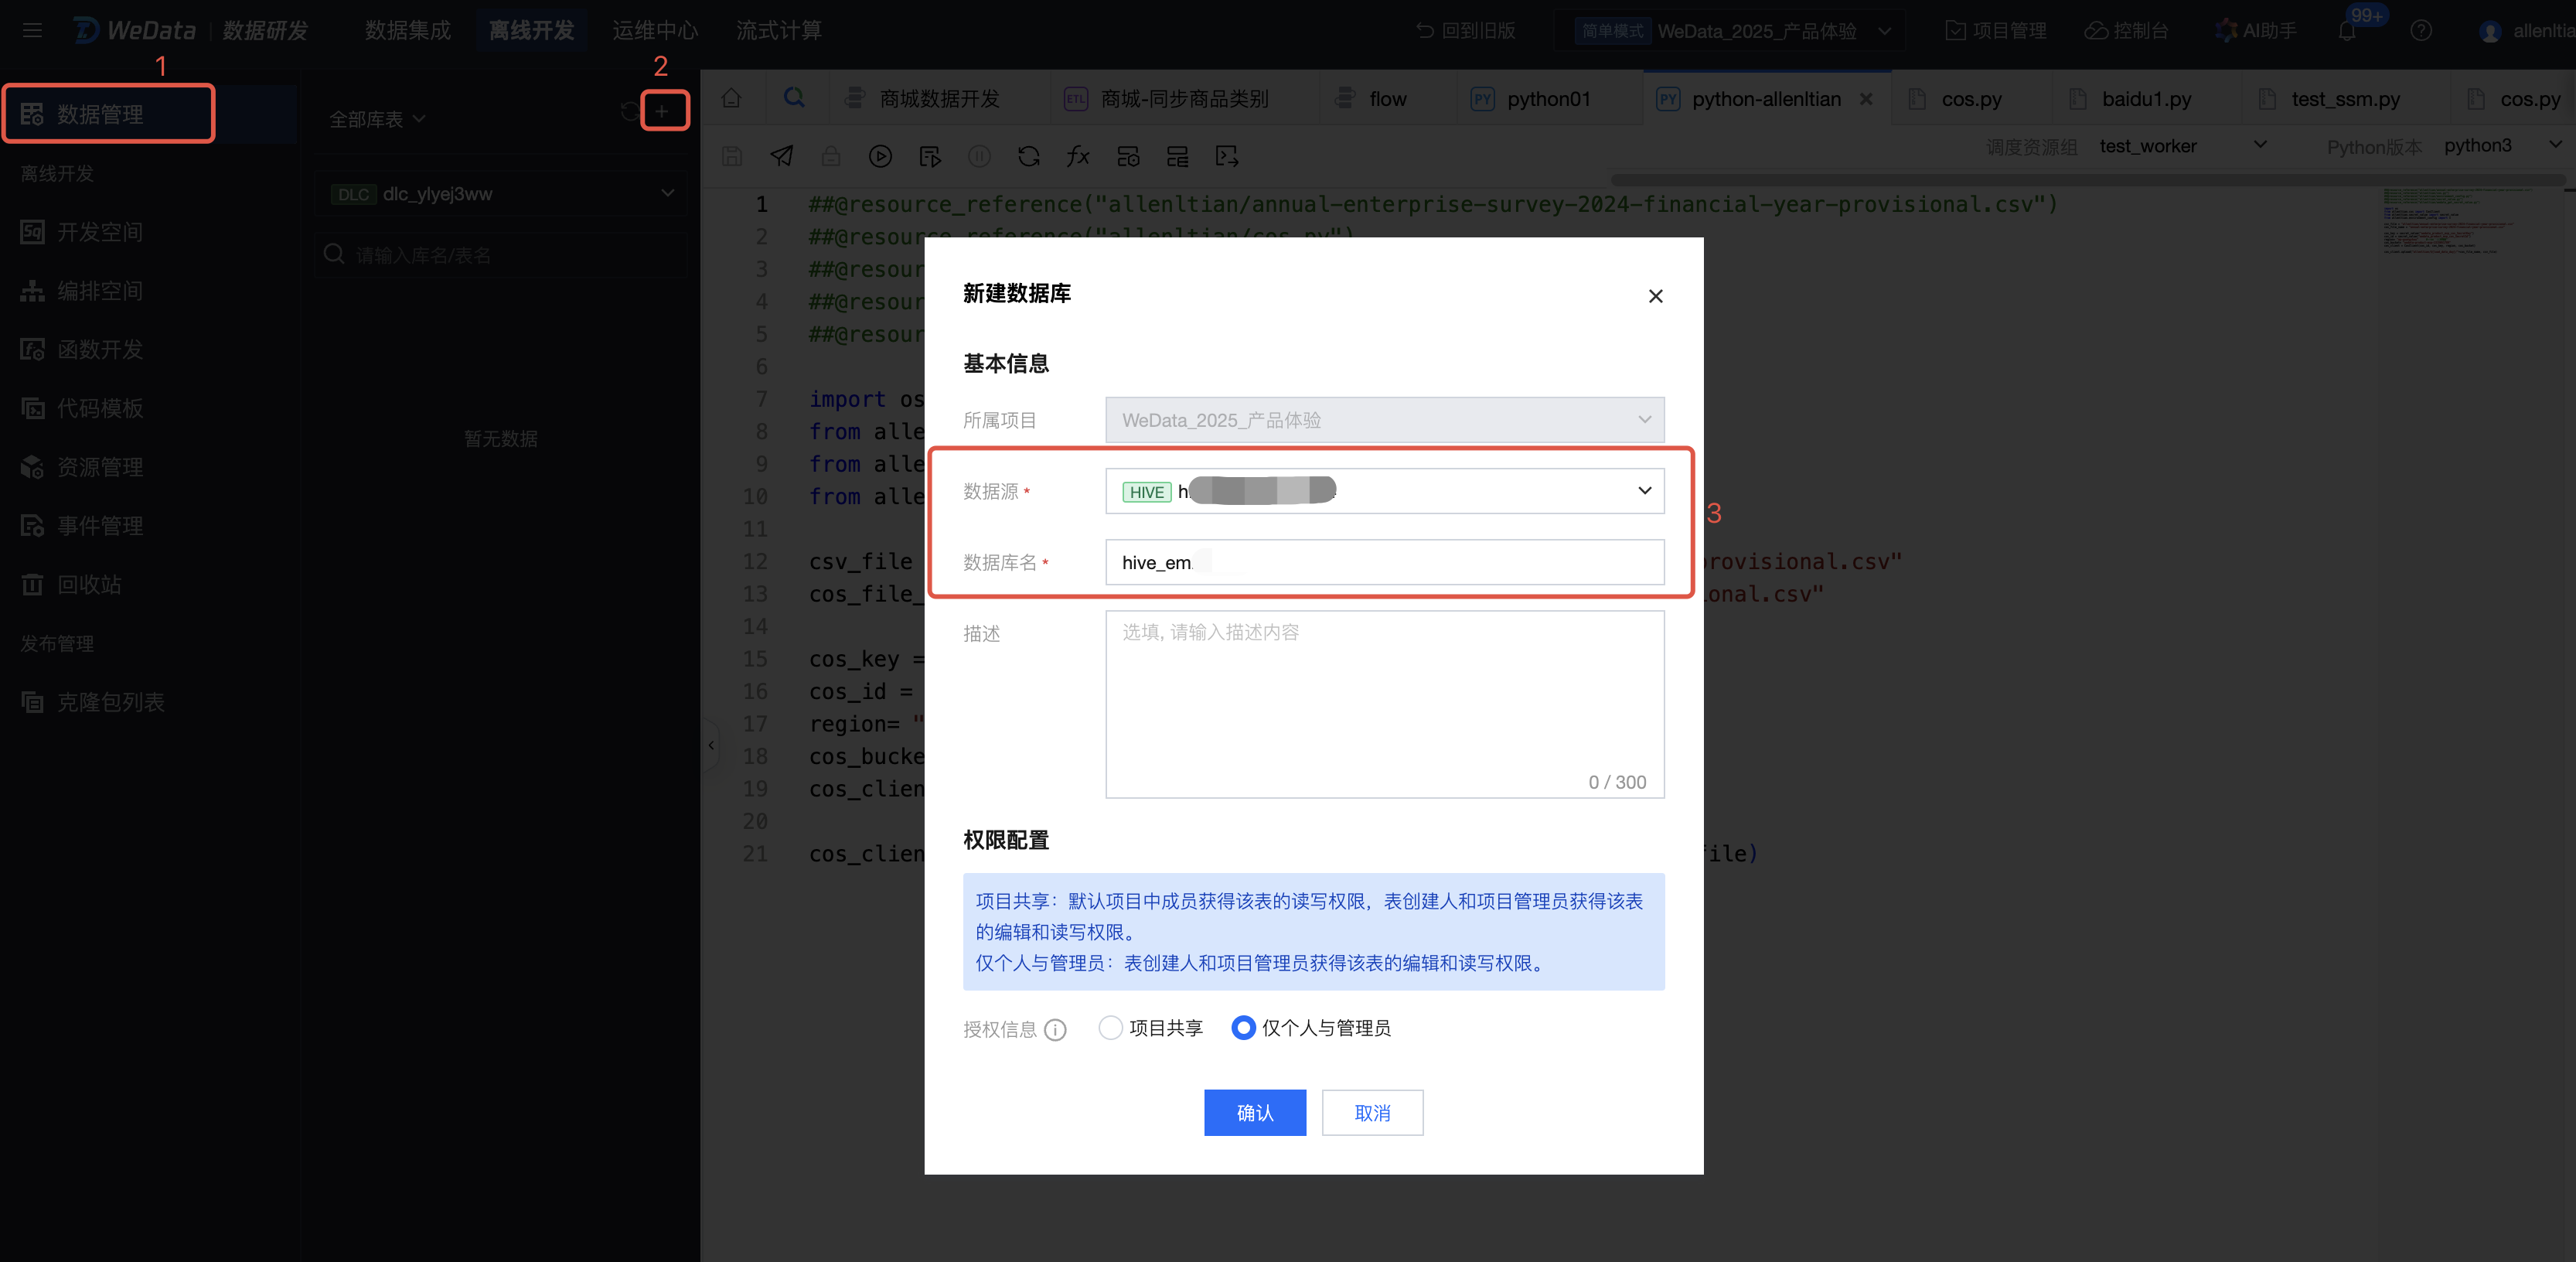Click the 确认 button
This screenshot has height=1262, width=2576.
click(1254, 1113)
